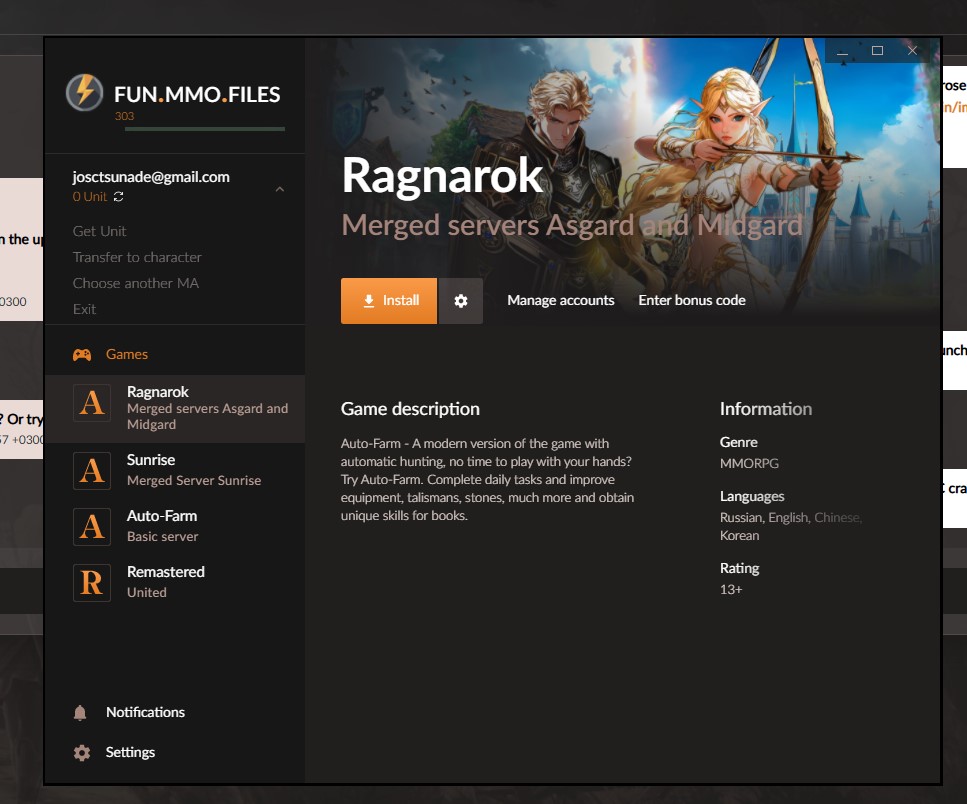Maximize the launcher window

coord(877,51)
